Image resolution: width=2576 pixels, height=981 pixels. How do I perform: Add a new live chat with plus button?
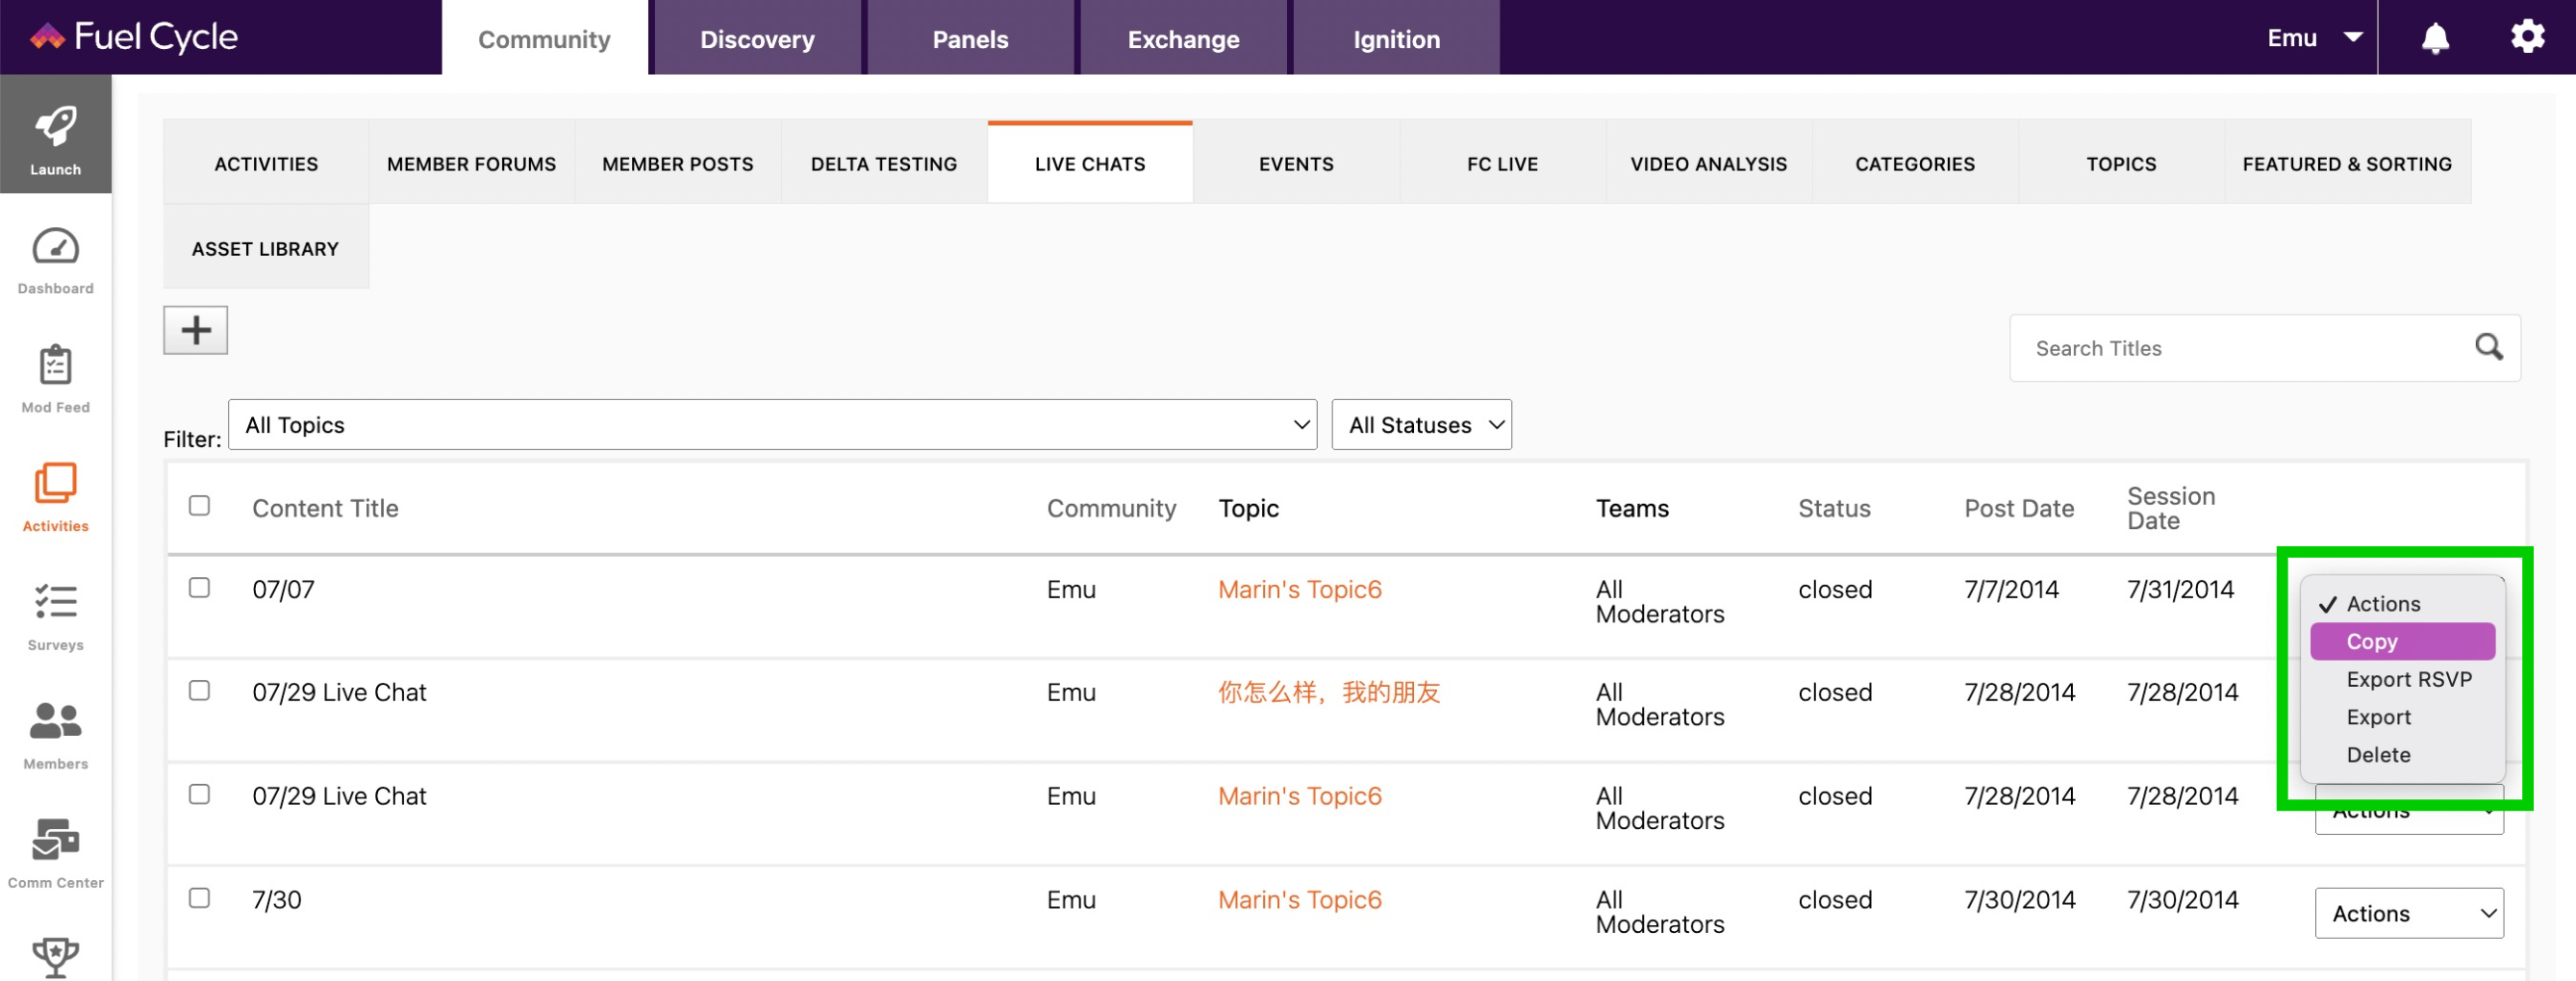(195, 330)
